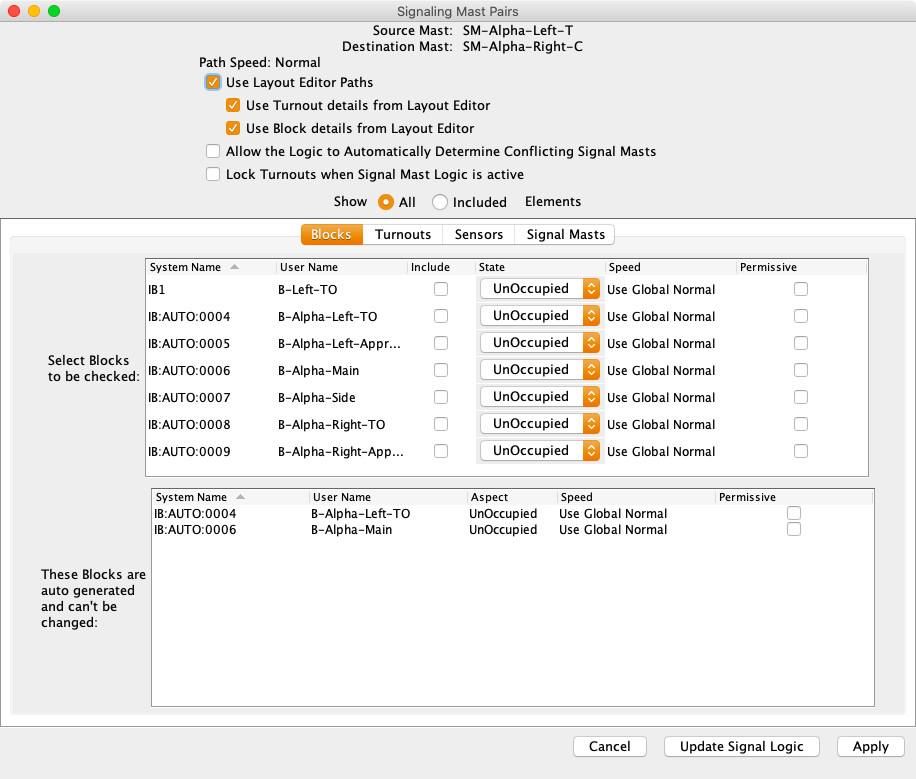916x779 pixels.
Task: Switch to the Turnouts tab
Action: [x=403, y=234]
